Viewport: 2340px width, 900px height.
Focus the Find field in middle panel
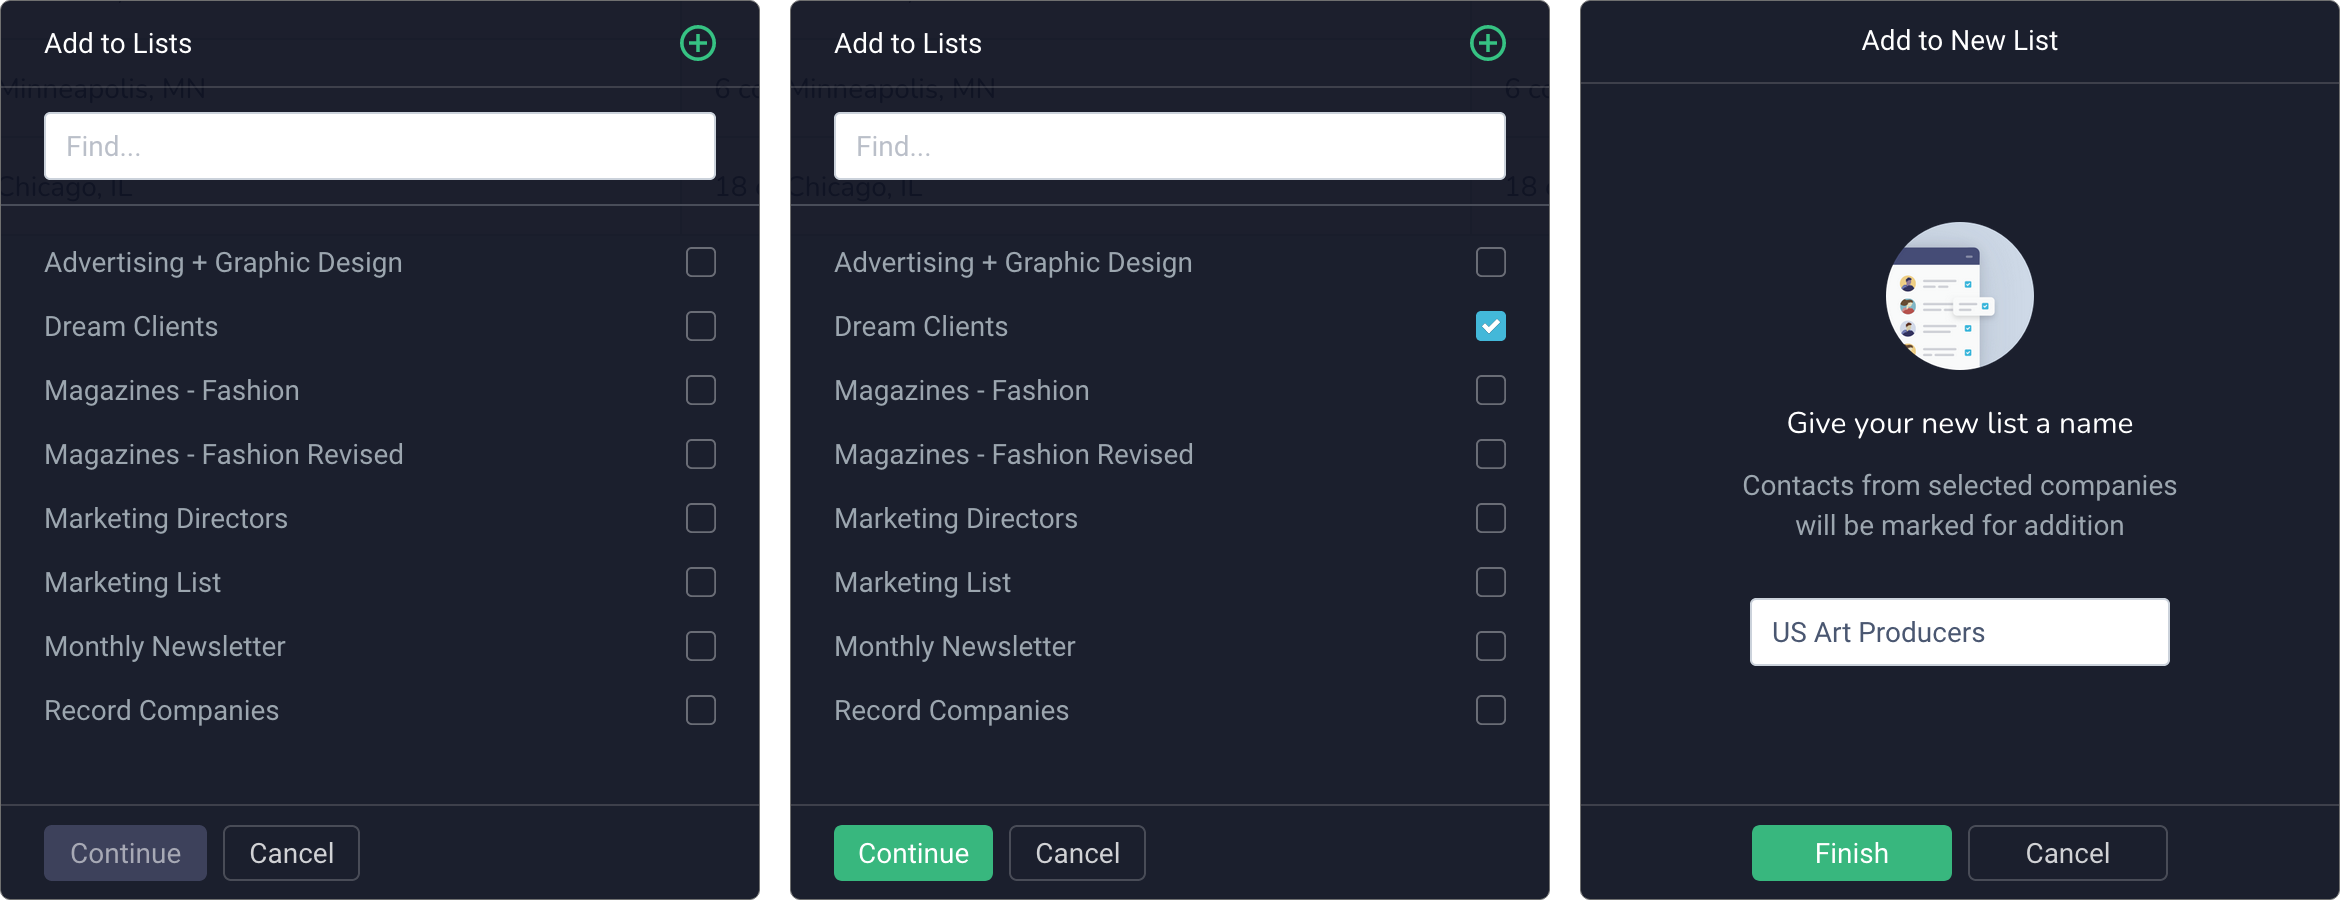coord(1170,146)
